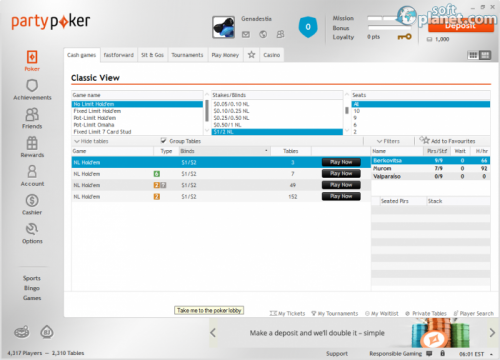
Task: Open My Waitlist link
Action: pos(382,313)
